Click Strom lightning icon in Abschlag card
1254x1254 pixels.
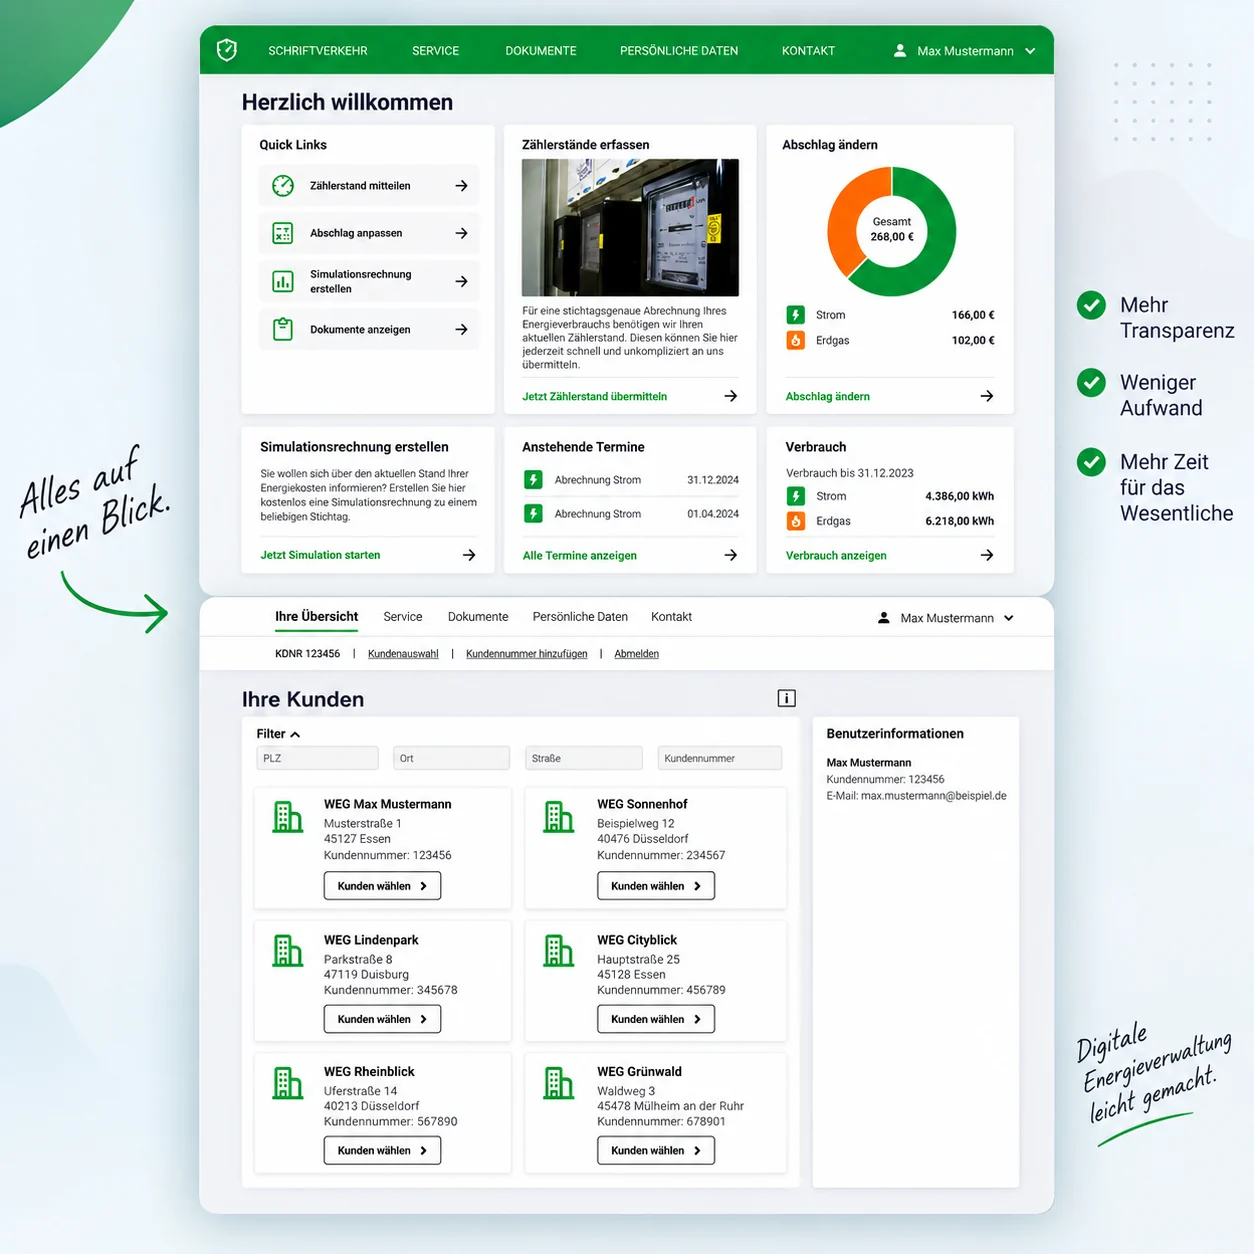(796, 315)
